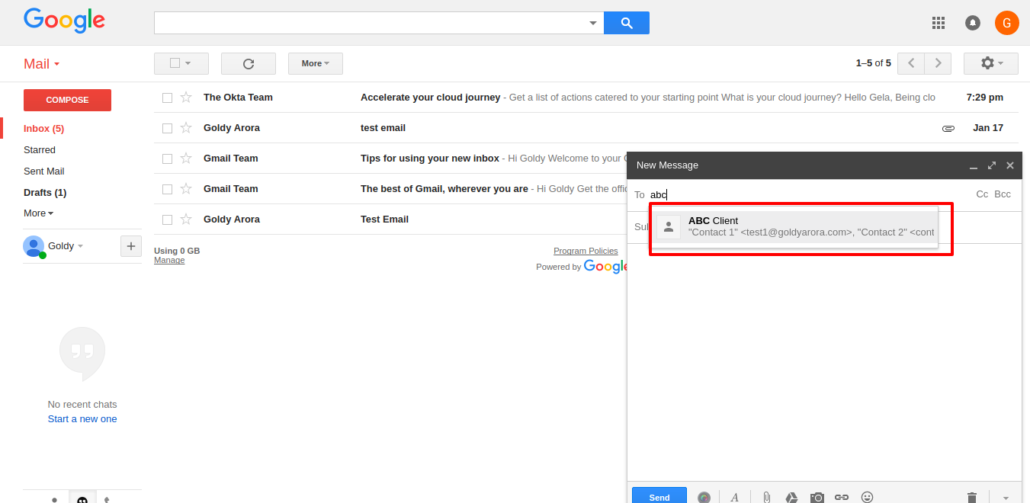
Task: Tick checkbox for The Okta Team email
Action: click(x=168, y=98)
